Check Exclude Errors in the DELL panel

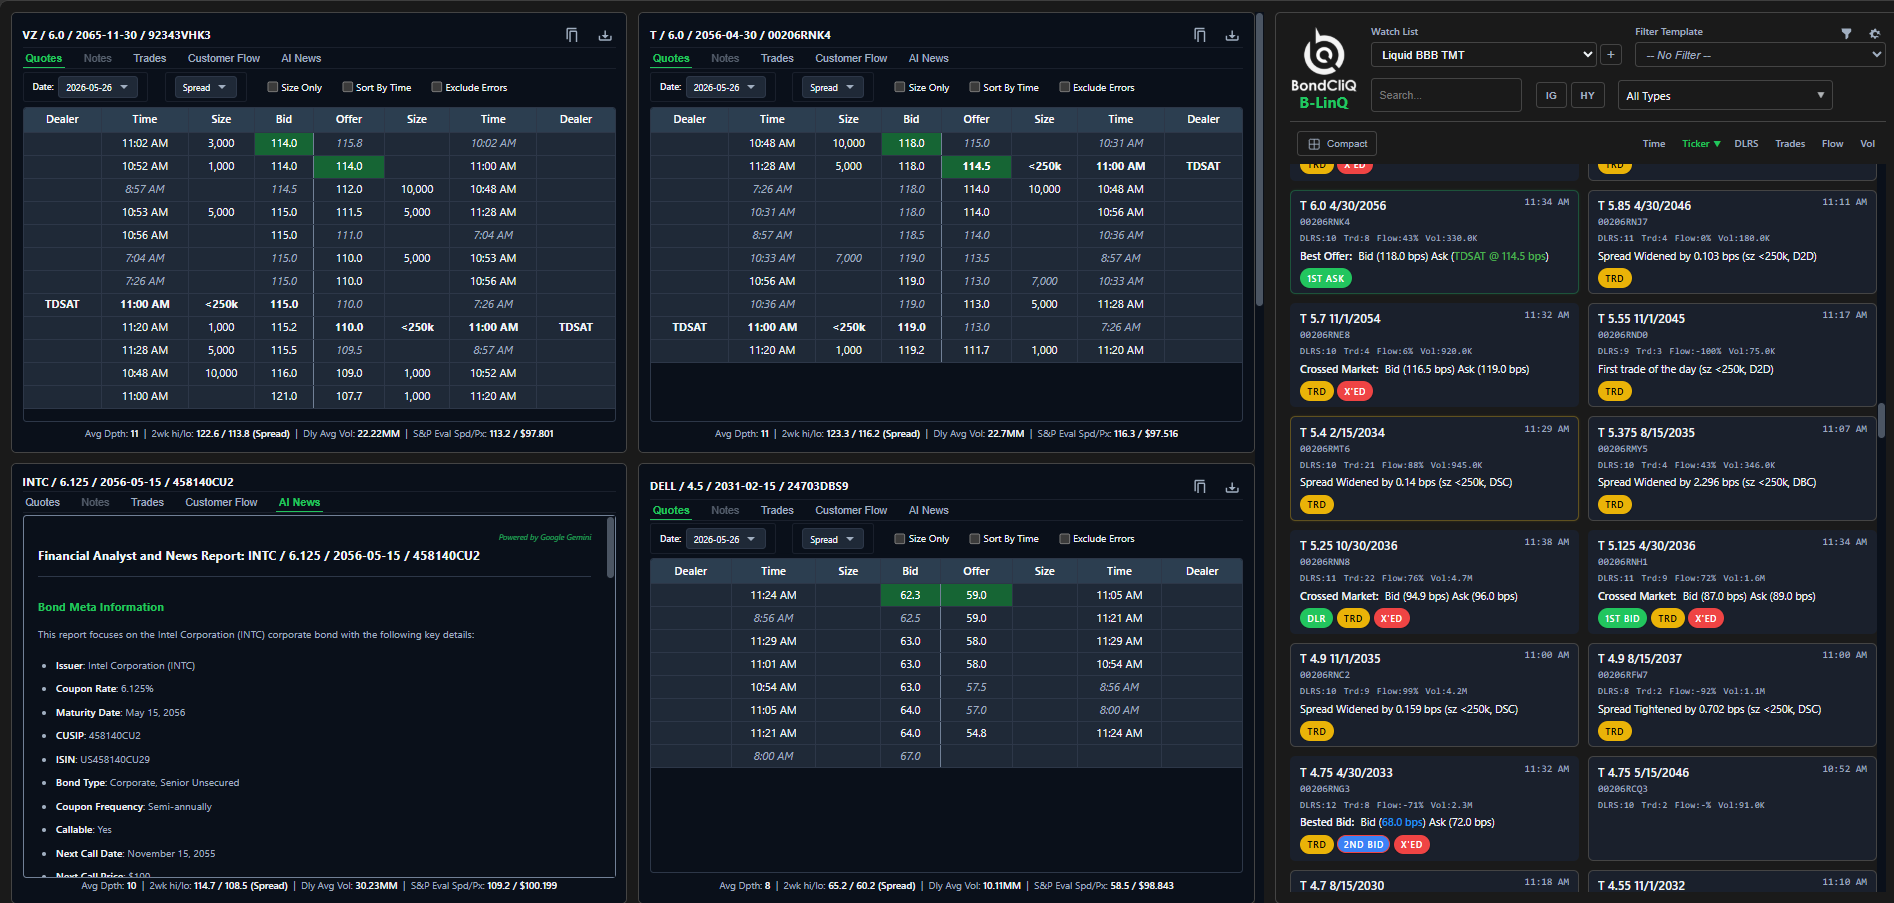1064,538
